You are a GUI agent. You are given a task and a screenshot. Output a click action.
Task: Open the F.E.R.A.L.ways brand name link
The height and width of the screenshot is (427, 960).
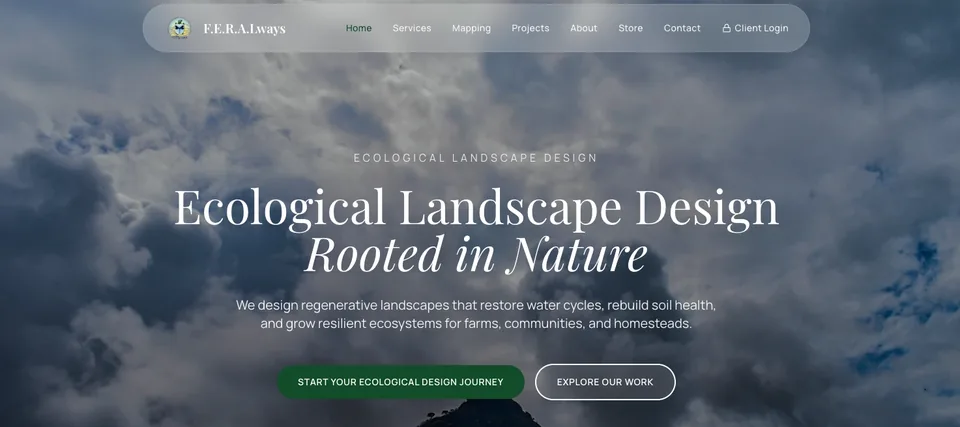tap(244, 29)
